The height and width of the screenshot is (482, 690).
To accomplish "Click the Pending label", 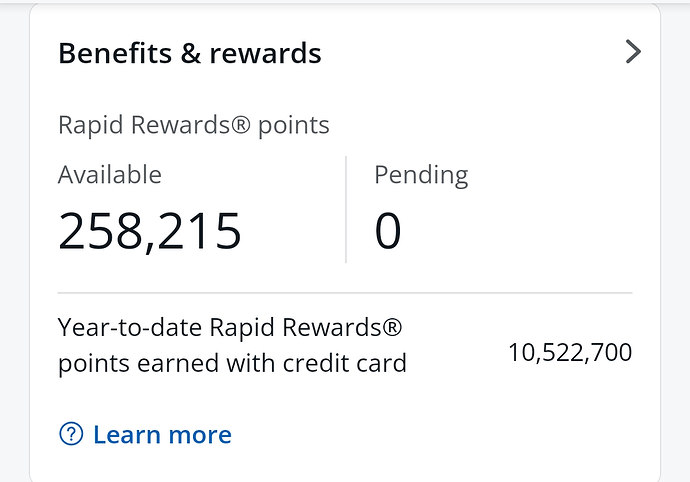I will (421, 175).
